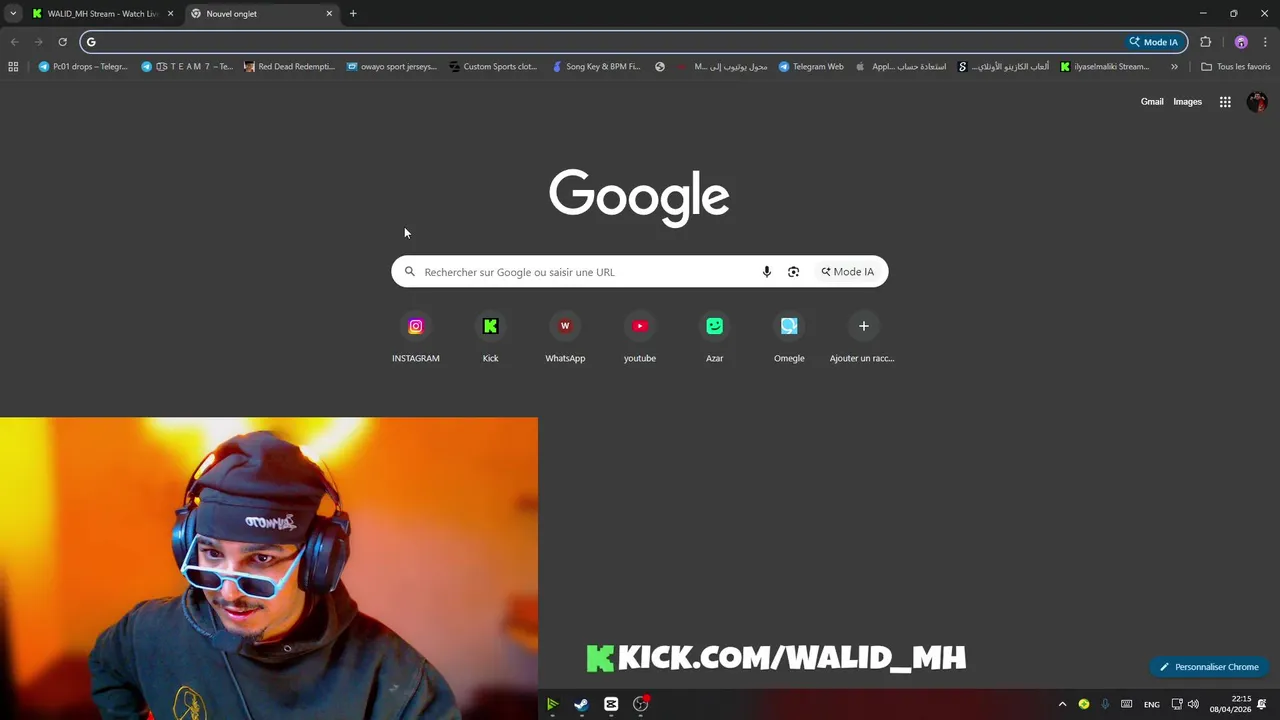
Task: Open the Extensions puzzle icon
Action: (1205, 42)
